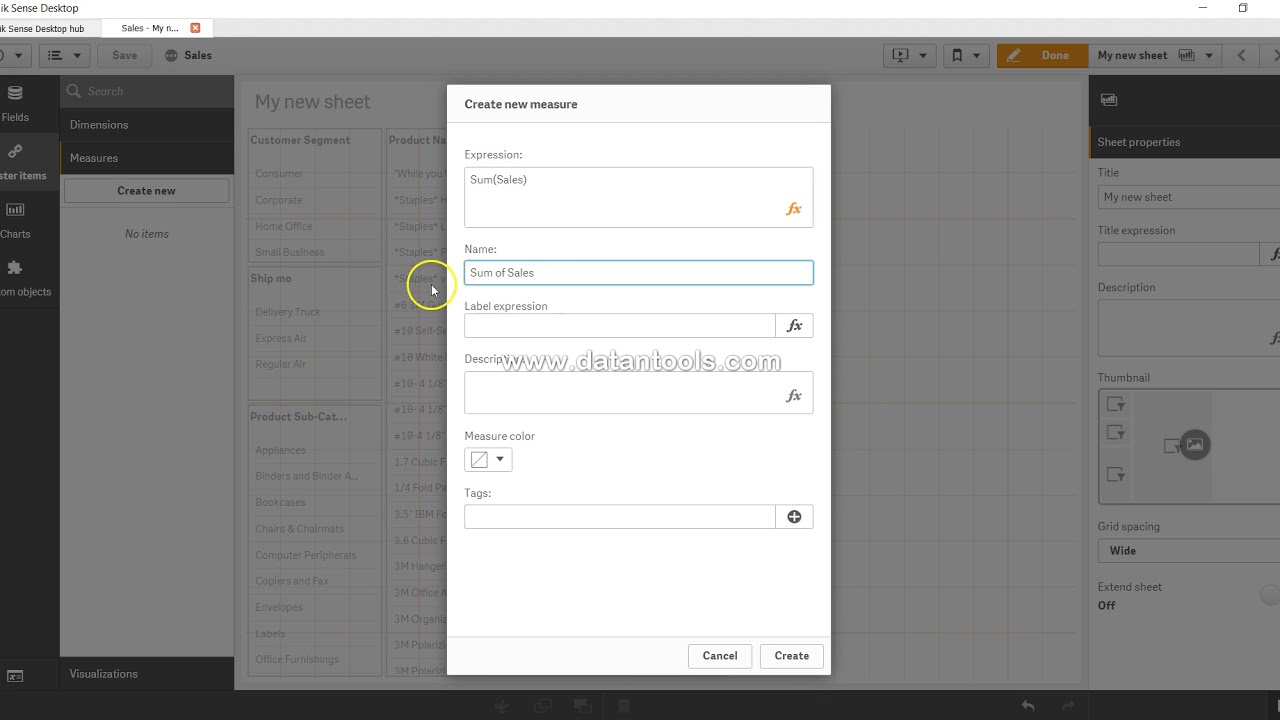The width and height of the screenshot is (1280, 720).
Task: Open the Storytelling presentation icon
Action: click(x=900, y=55)
